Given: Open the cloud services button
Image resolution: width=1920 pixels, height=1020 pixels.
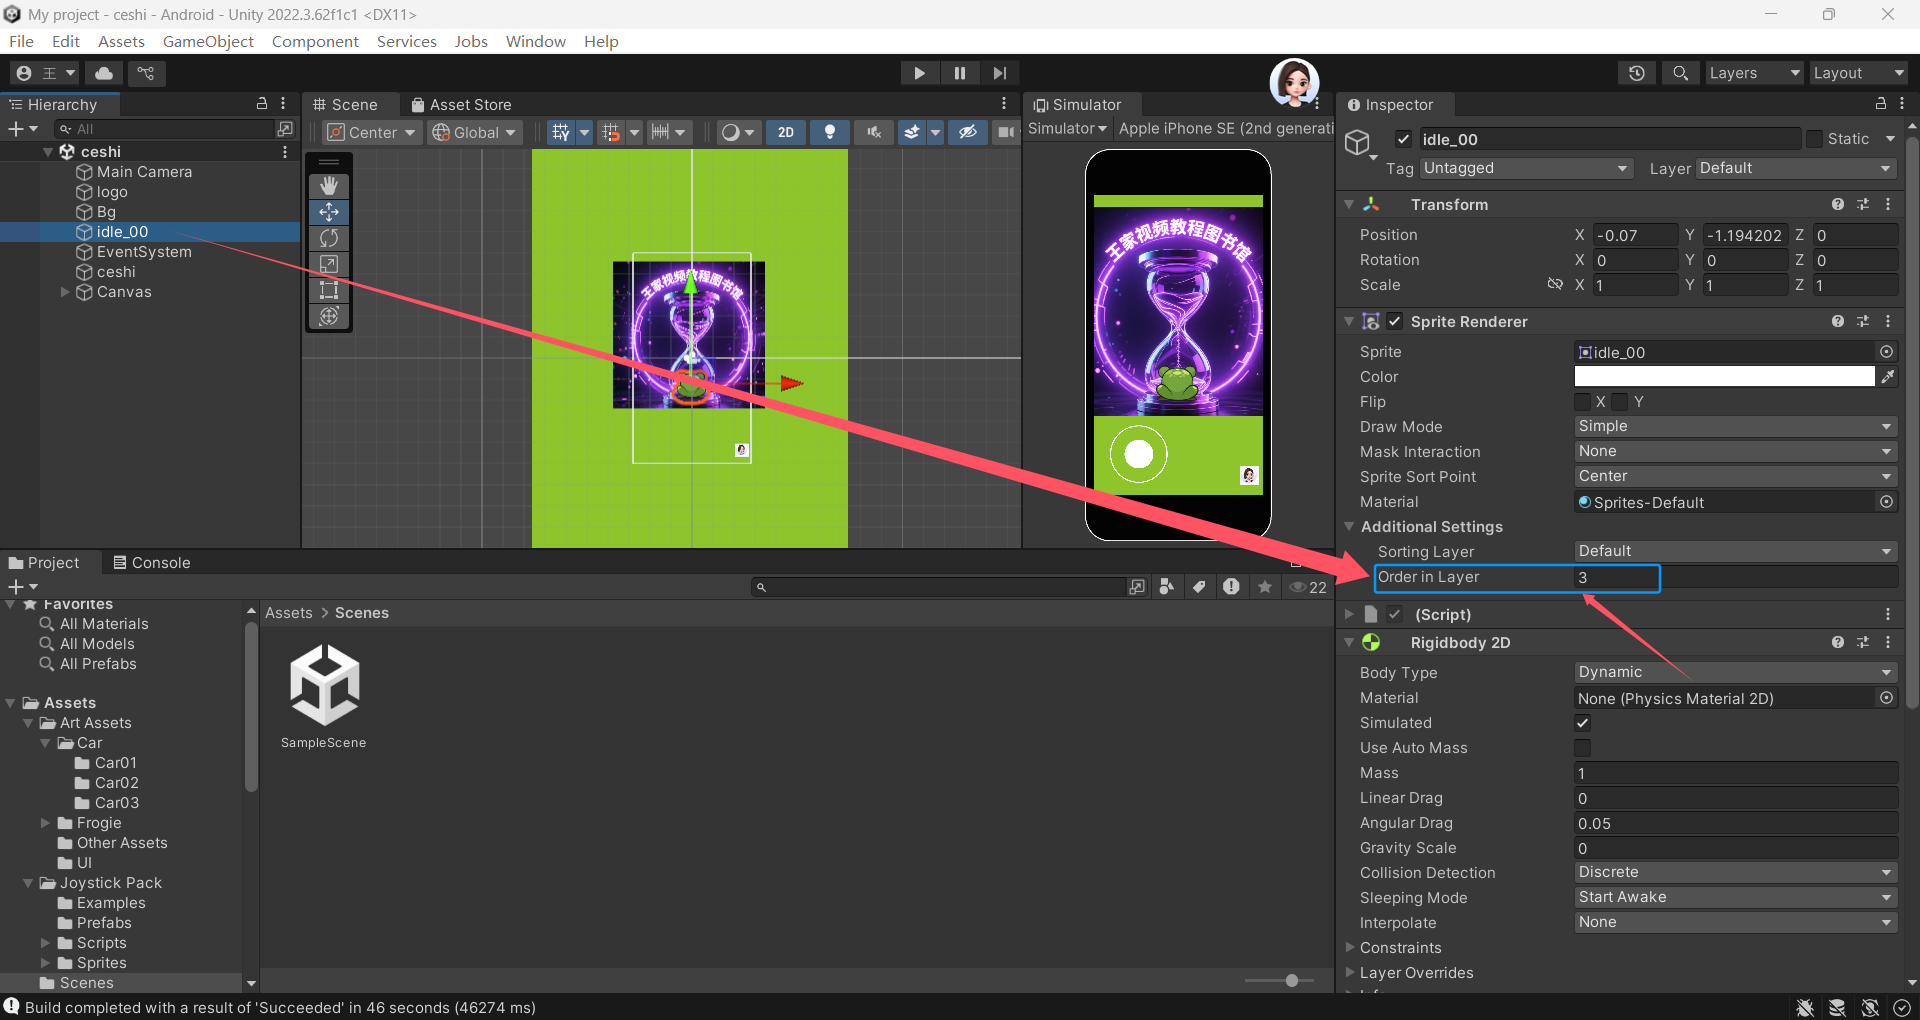Looking at the screenshot, I should 104,73.
